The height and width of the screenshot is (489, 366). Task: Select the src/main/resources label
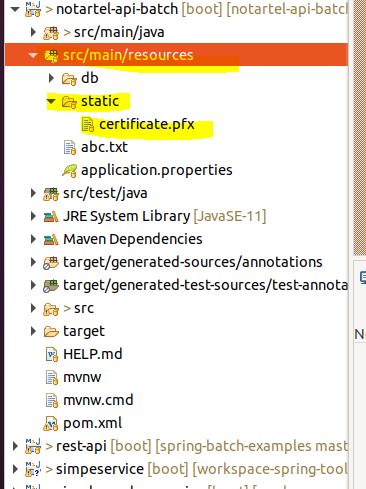[x=128, y=55]
